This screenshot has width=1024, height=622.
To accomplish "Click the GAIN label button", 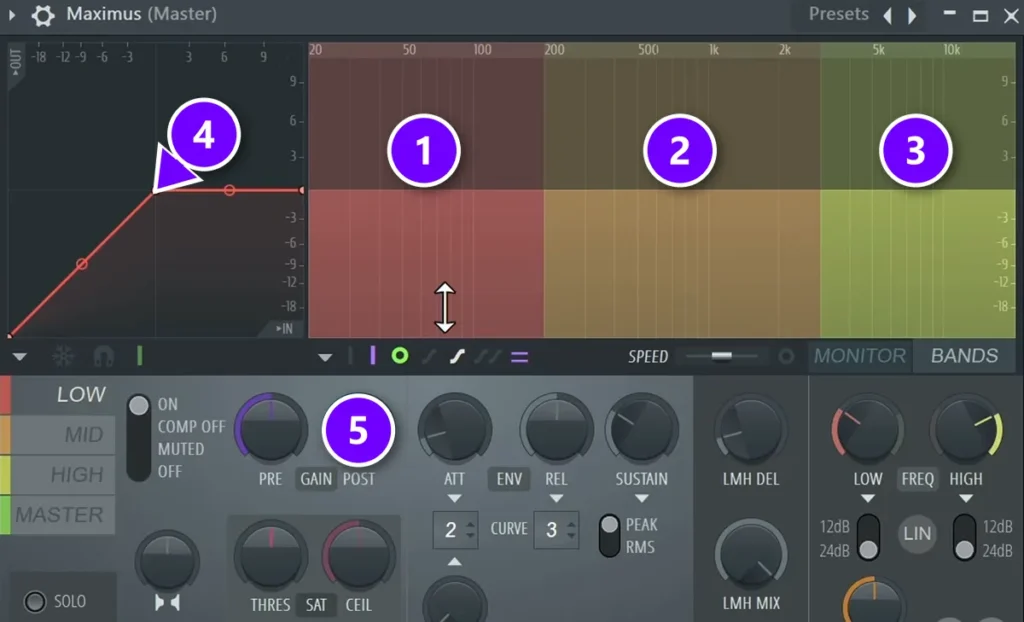I will (x=316, y=479).
